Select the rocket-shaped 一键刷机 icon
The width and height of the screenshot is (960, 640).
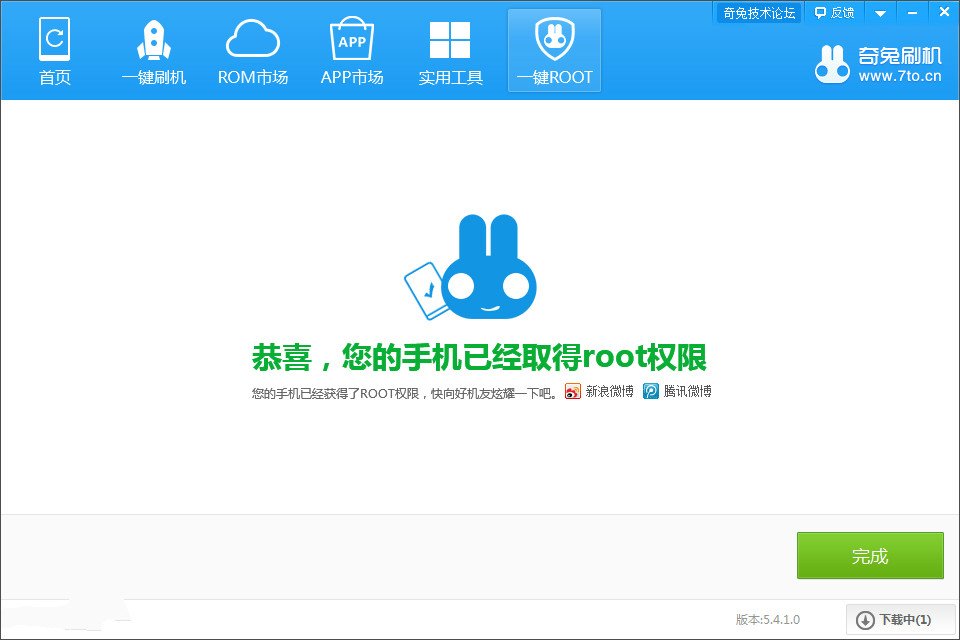click(154, 38)
